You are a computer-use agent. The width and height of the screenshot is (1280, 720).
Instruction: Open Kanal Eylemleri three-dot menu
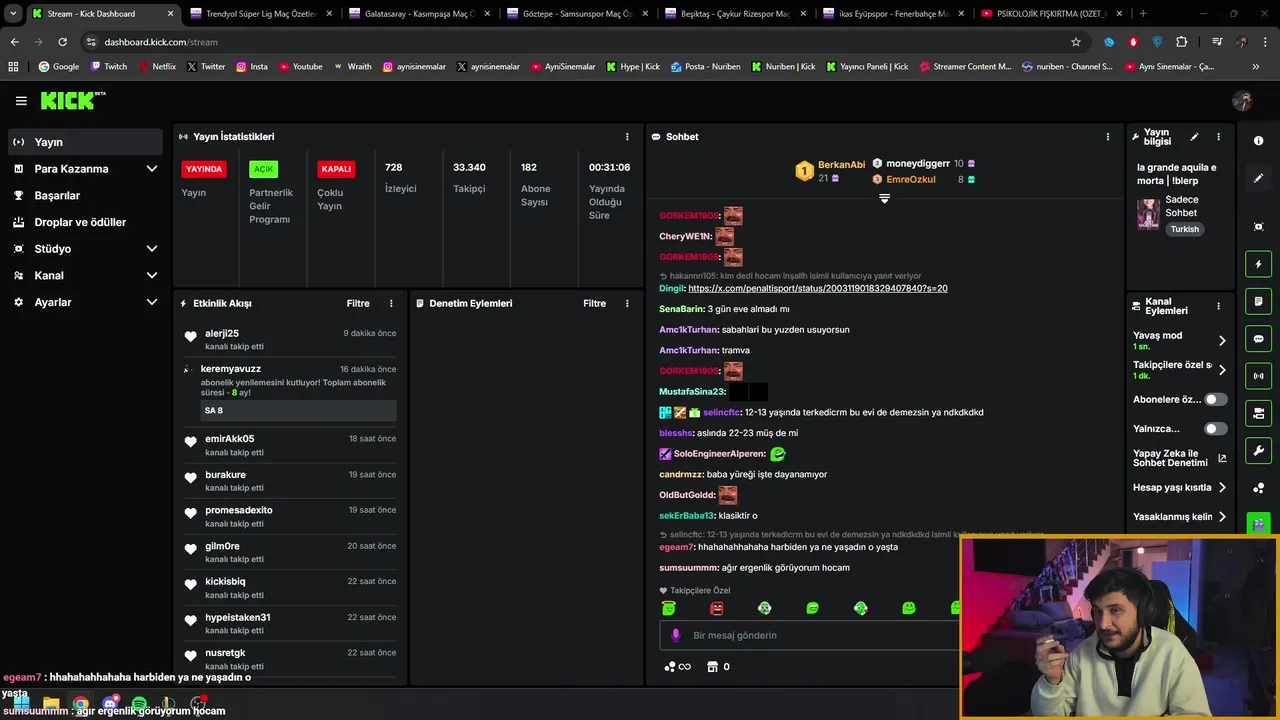pos(1218,306)
